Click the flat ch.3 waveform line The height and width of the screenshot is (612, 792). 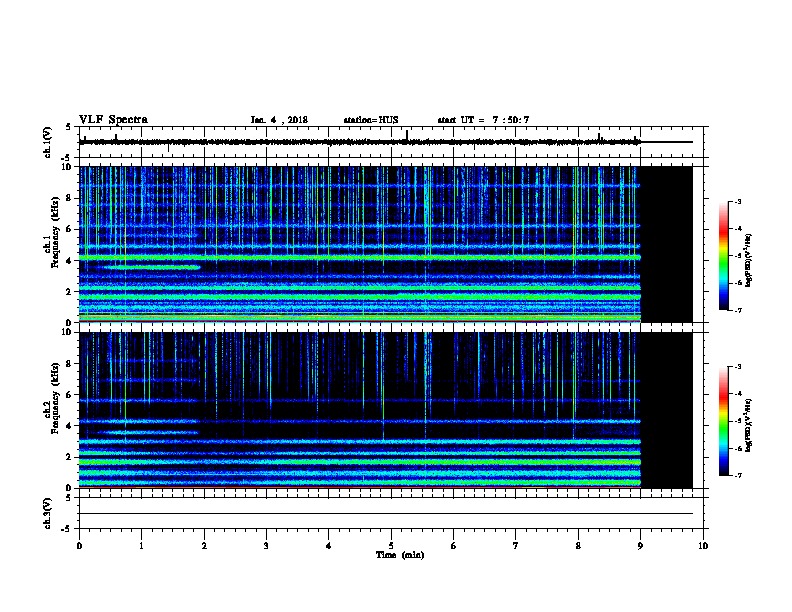(x=386, y=514)
